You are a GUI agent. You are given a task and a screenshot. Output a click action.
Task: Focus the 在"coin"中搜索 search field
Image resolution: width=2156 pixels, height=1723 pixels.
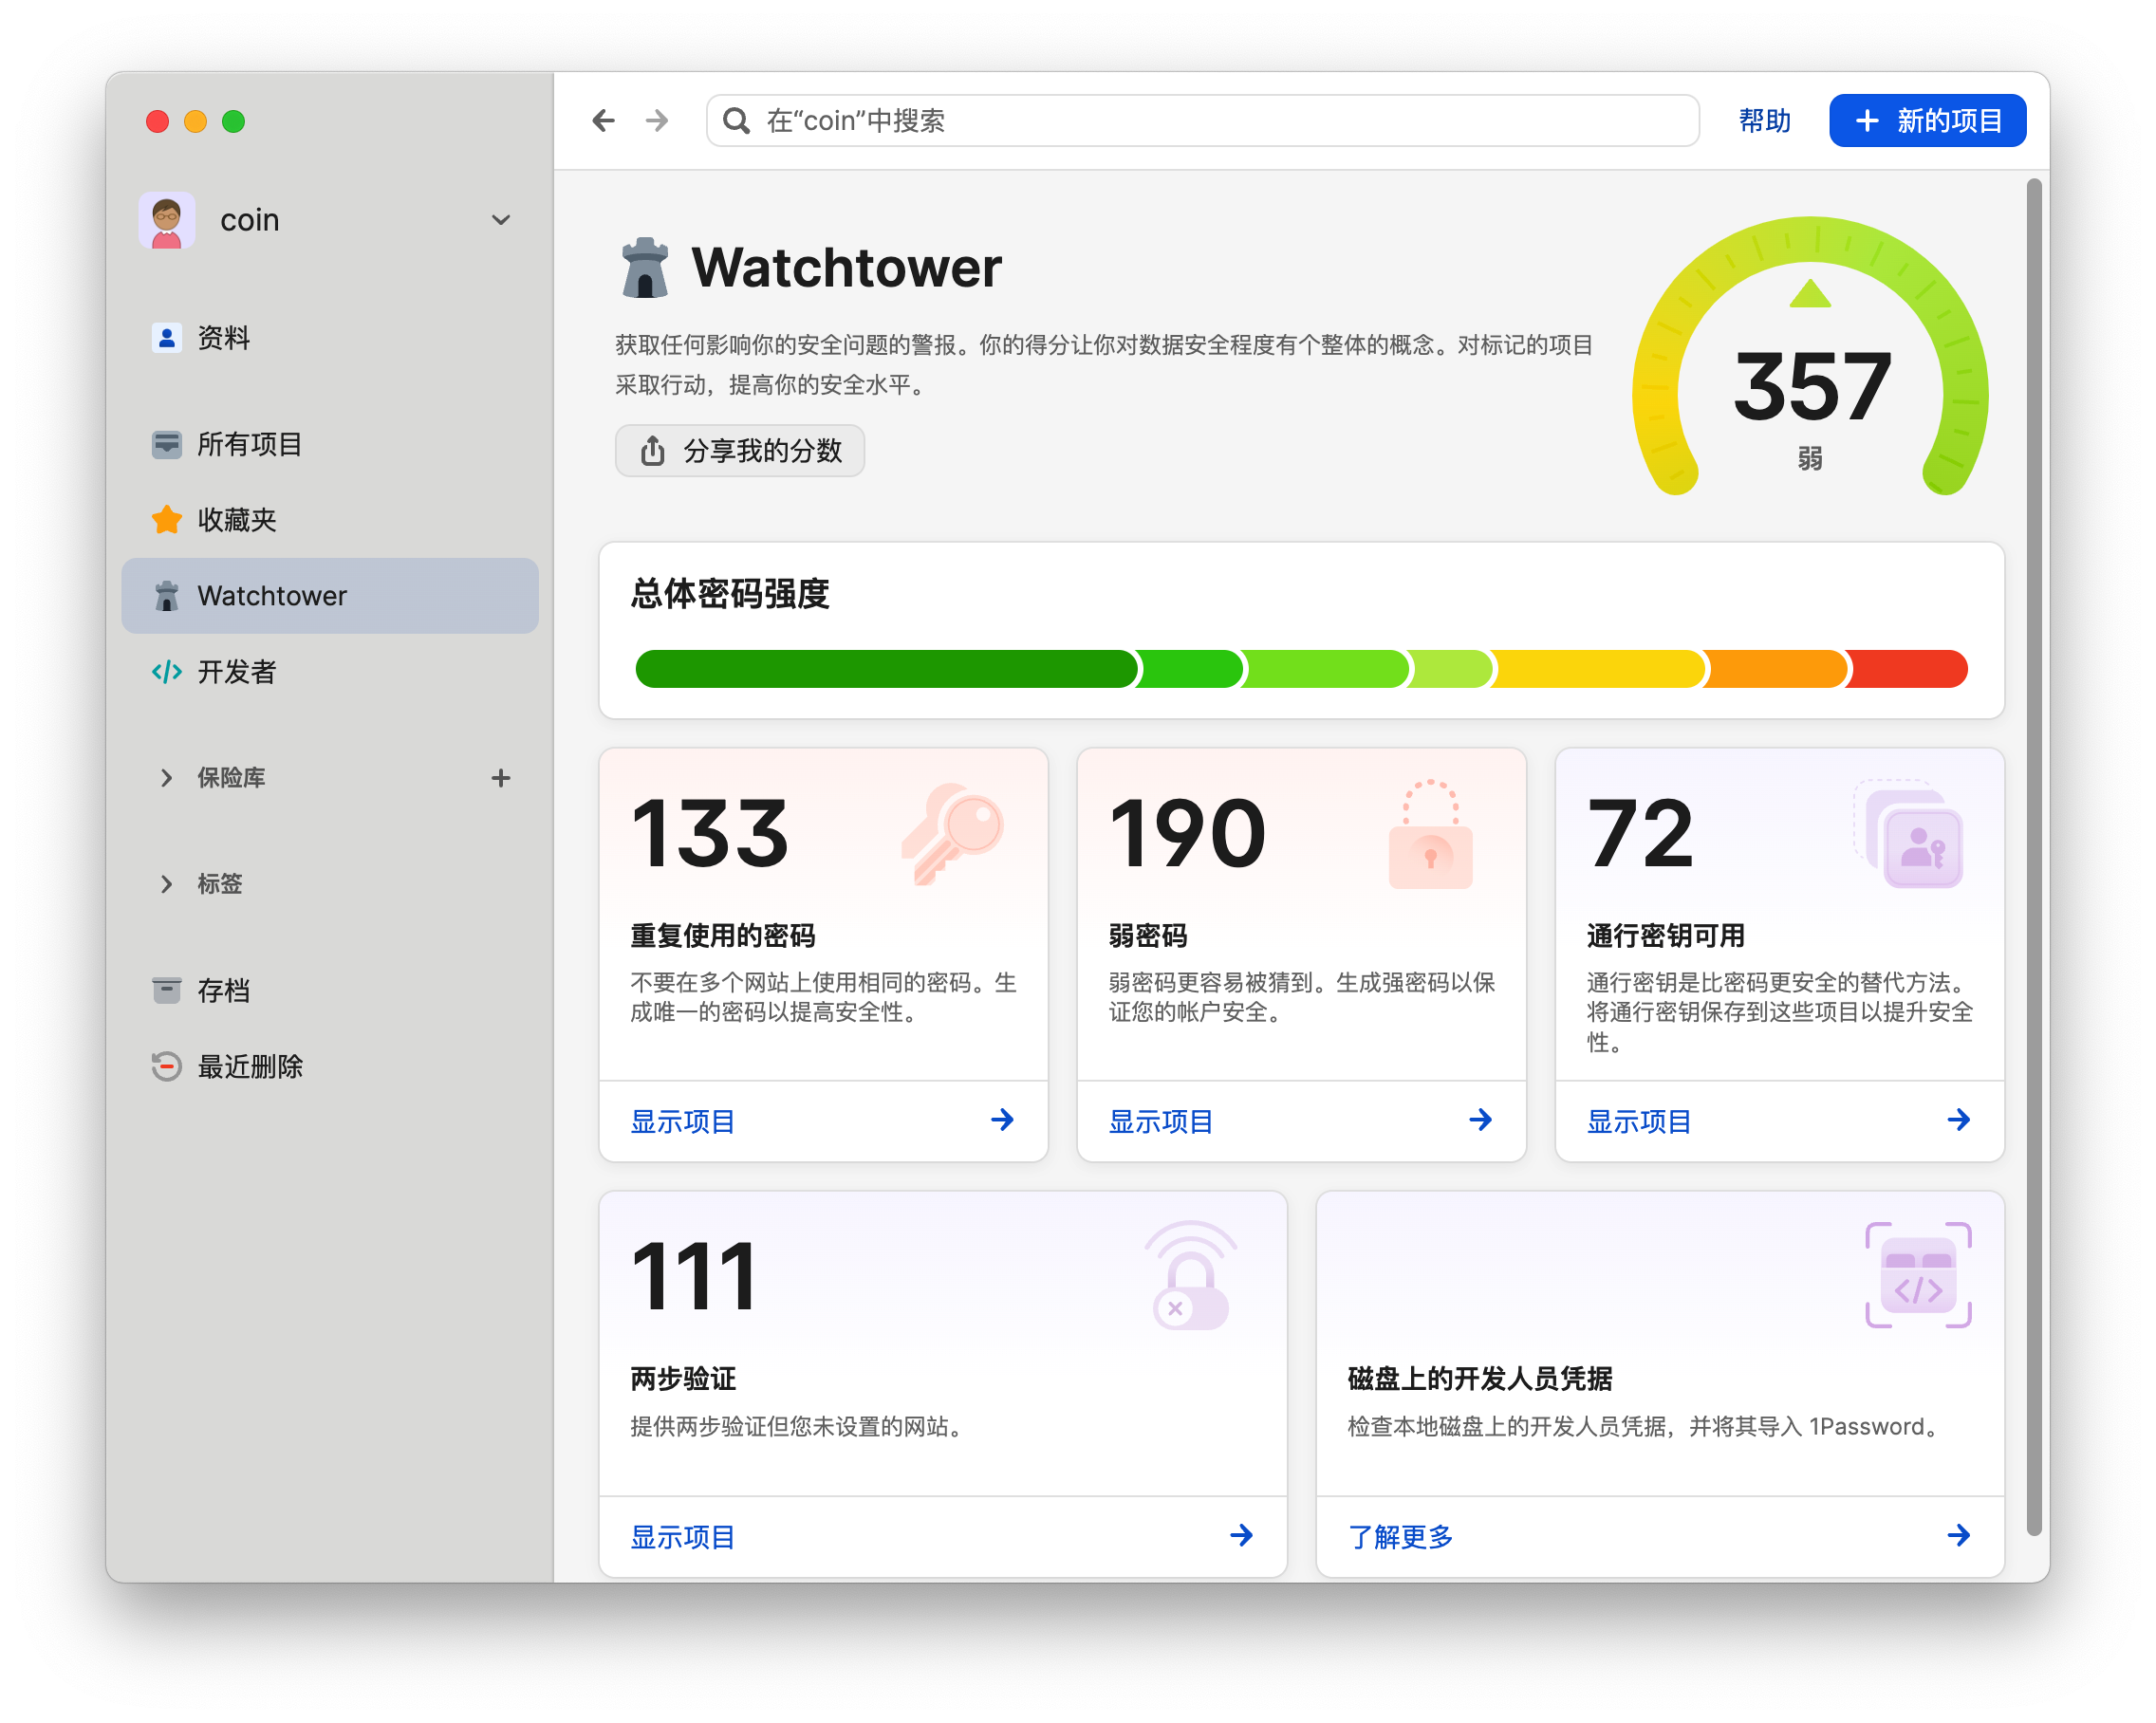click(1202, 121)
